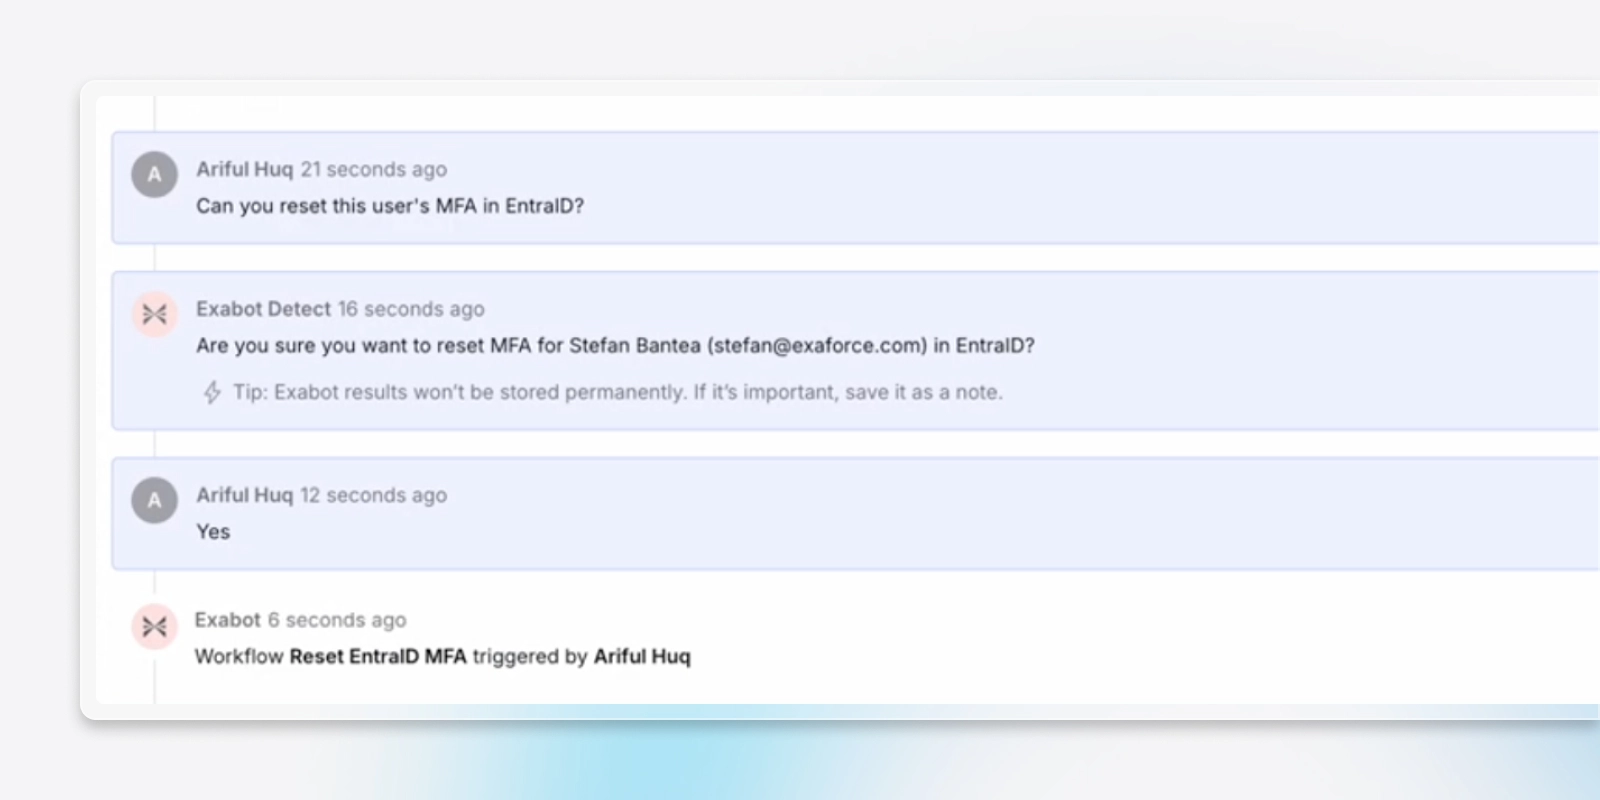Click the "Exabot" name dated 6 seconds ago

point(227,620)
